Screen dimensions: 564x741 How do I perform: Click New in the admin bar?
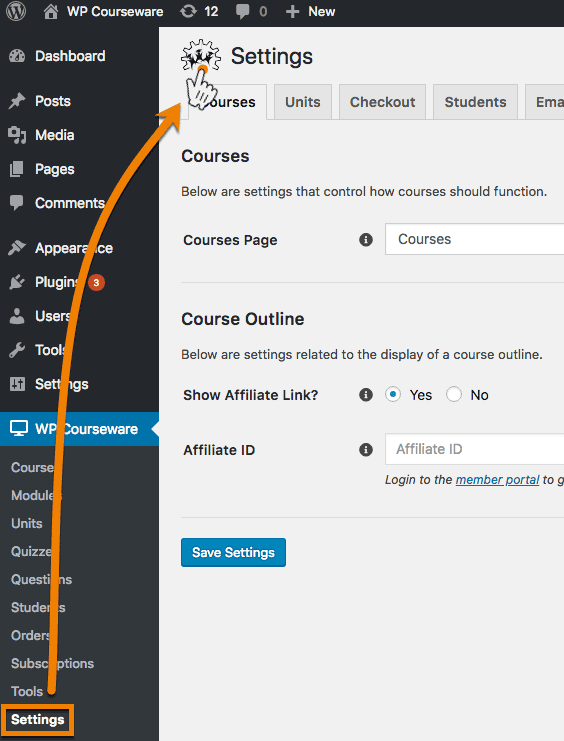coord(321,11)
